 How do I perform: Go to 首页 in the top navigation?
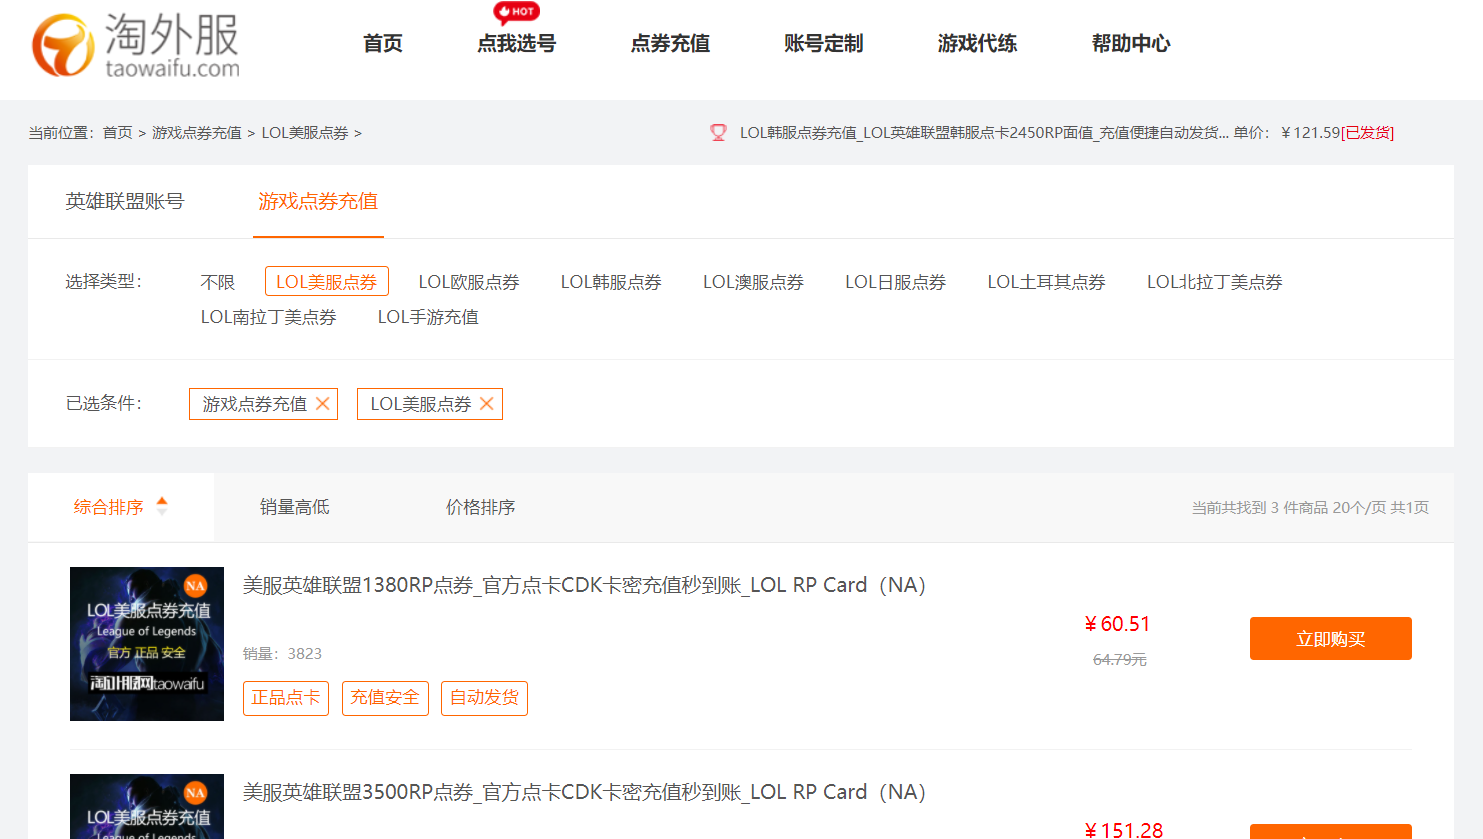(382, 43)
